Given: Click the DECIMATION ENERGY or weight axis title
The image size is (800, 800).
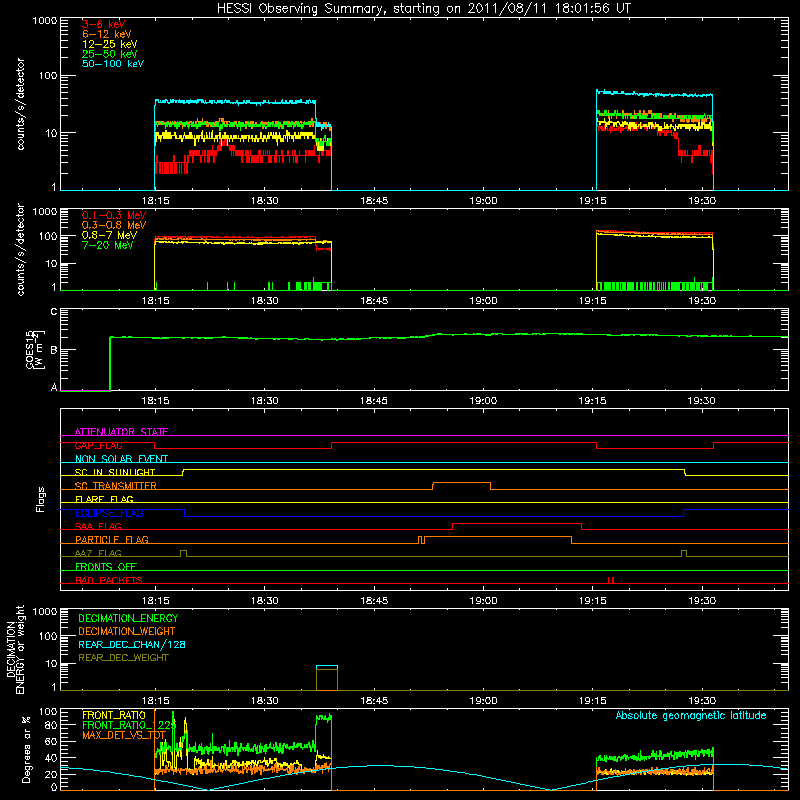Looking at the screenshot, I should [15, 649].
